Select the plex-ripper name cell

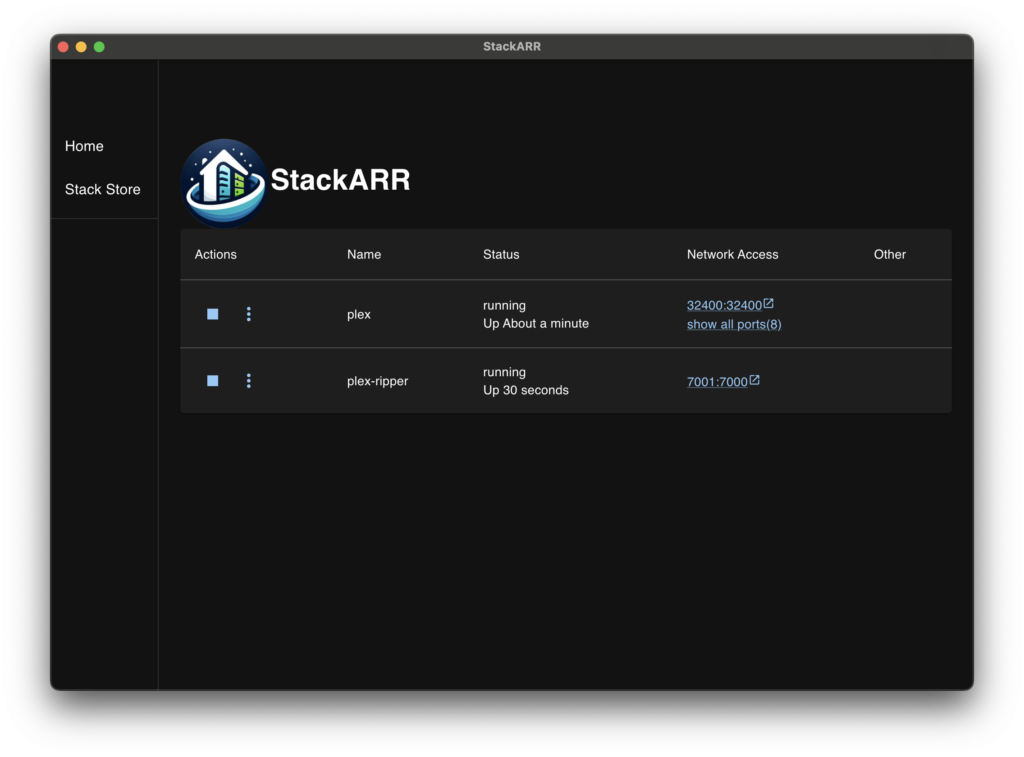pyautogui.click(x=377, y=381)
